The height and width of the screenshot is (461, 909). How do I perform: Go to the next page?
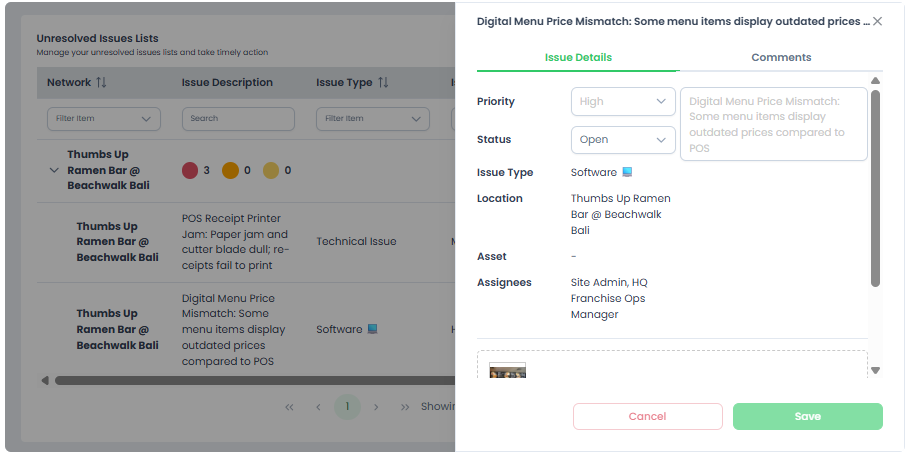pyautogui.click(x=376, y=407)
